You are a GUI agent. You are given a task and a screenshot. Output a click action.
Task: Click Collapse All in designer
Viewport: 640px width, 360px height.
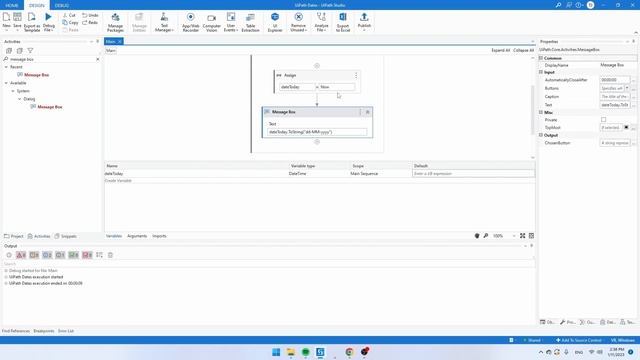(523, 50)
